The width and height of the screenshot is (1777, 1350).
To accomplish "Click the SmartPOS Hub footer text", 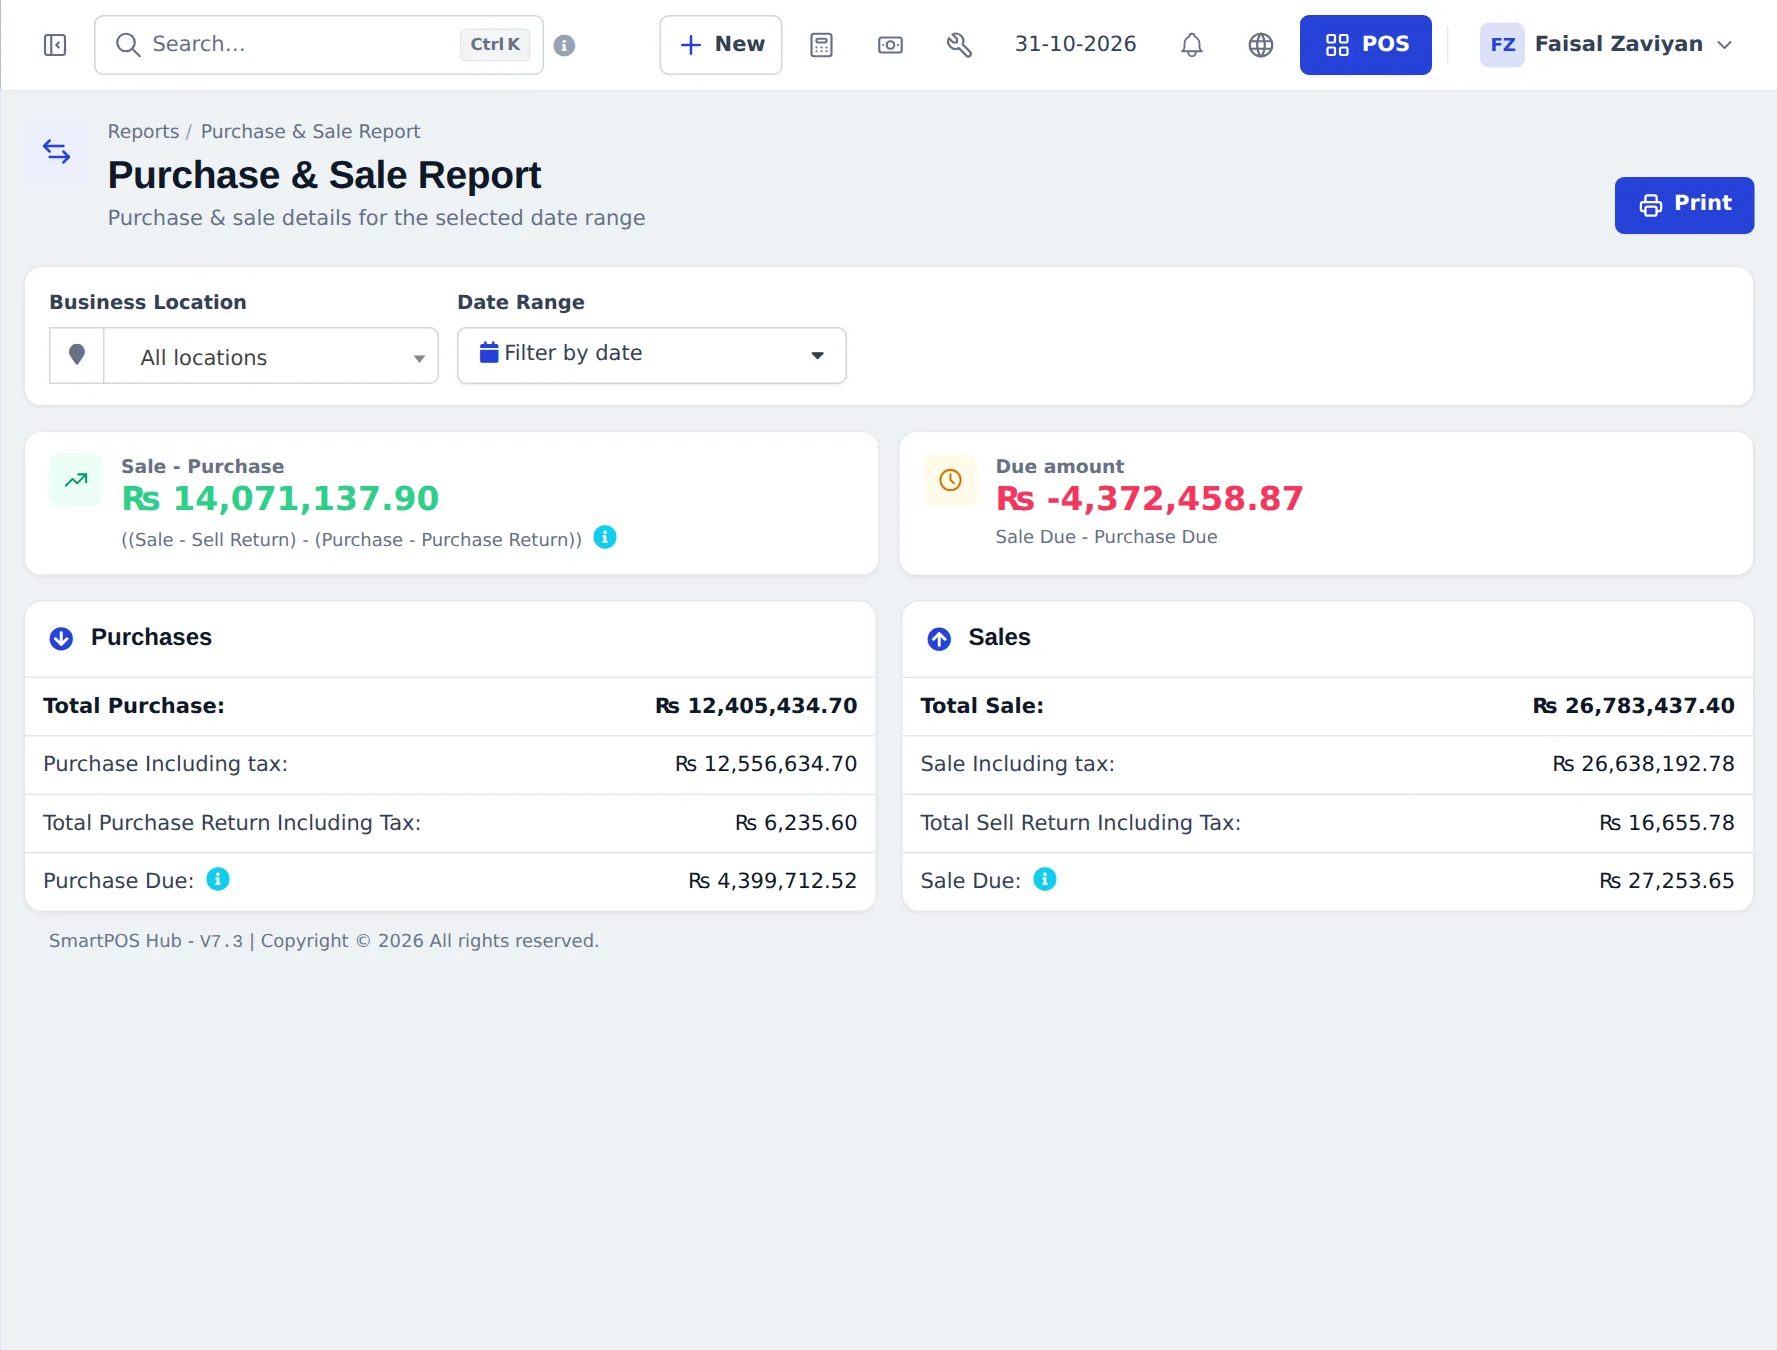I will [x=324, y=941].
